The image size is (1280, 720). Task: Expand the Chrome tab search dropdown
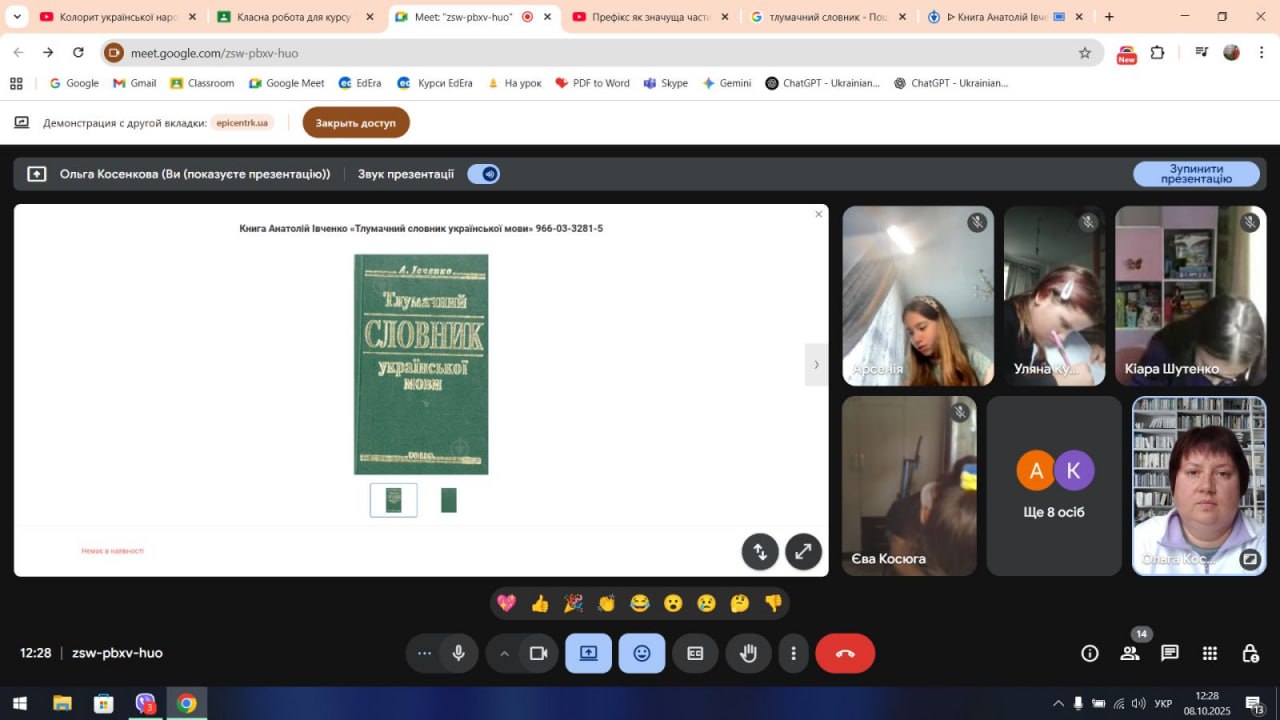[x=17, y=17]
